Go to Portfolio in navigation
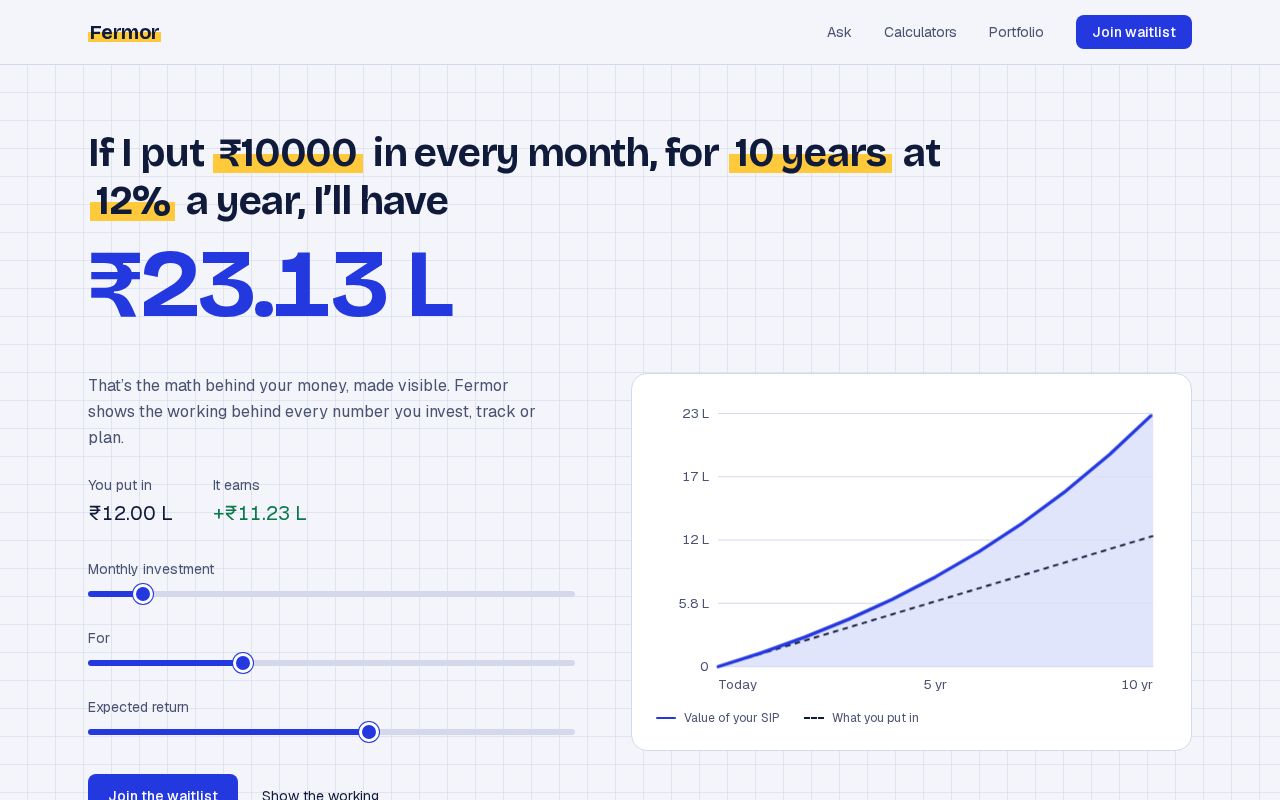 click(1016, 32)
